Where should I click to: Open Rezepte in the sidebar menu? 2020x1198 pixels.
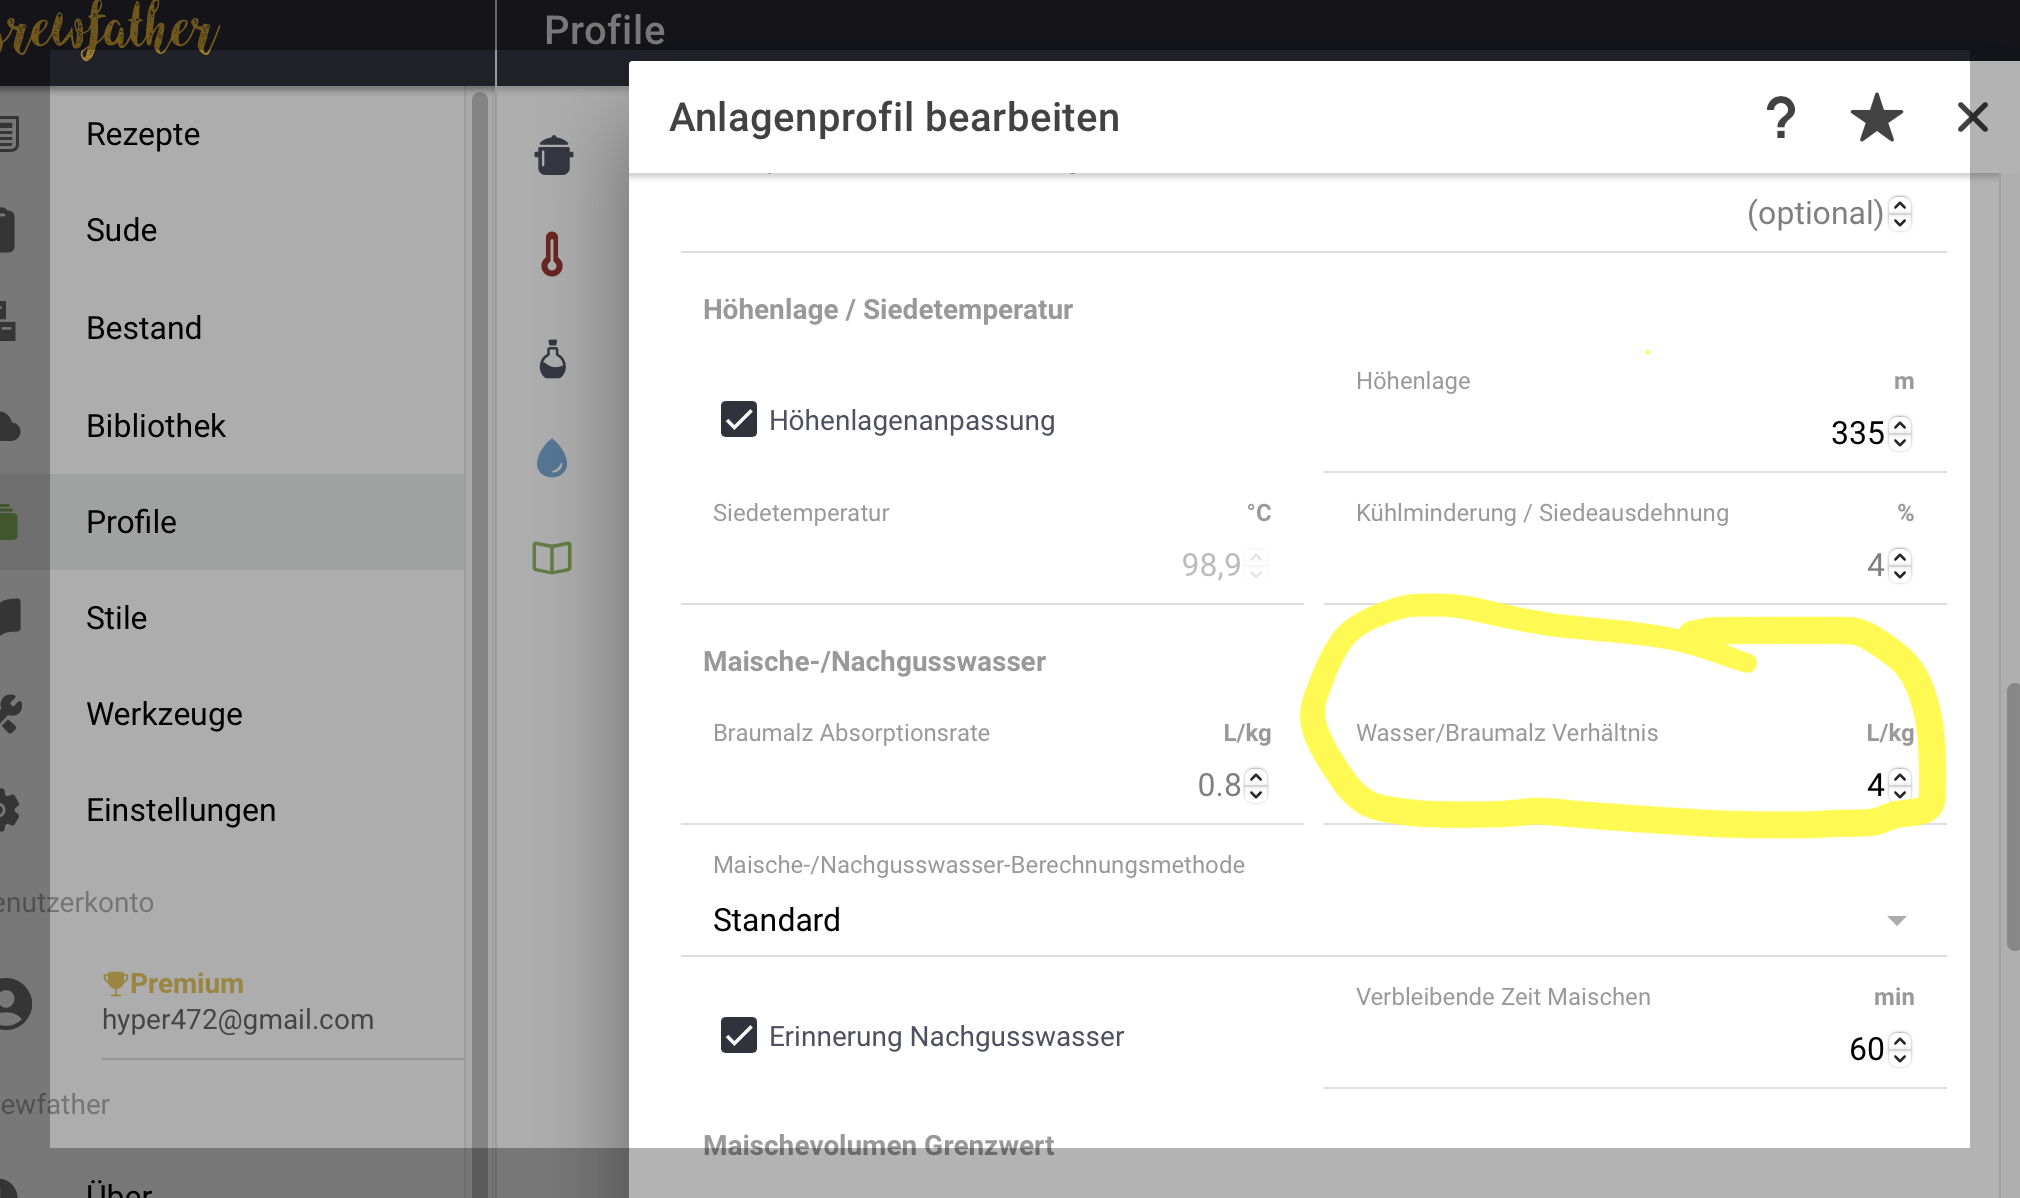tap(143, 134)
